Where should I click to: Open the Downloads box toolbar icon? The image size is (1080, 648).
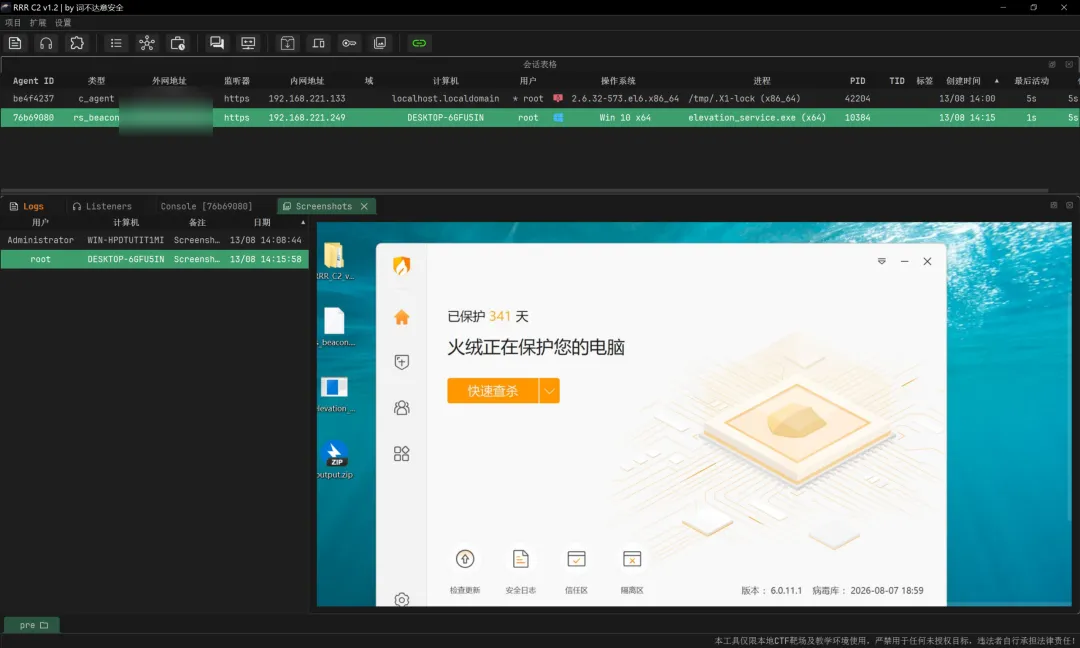287,43
